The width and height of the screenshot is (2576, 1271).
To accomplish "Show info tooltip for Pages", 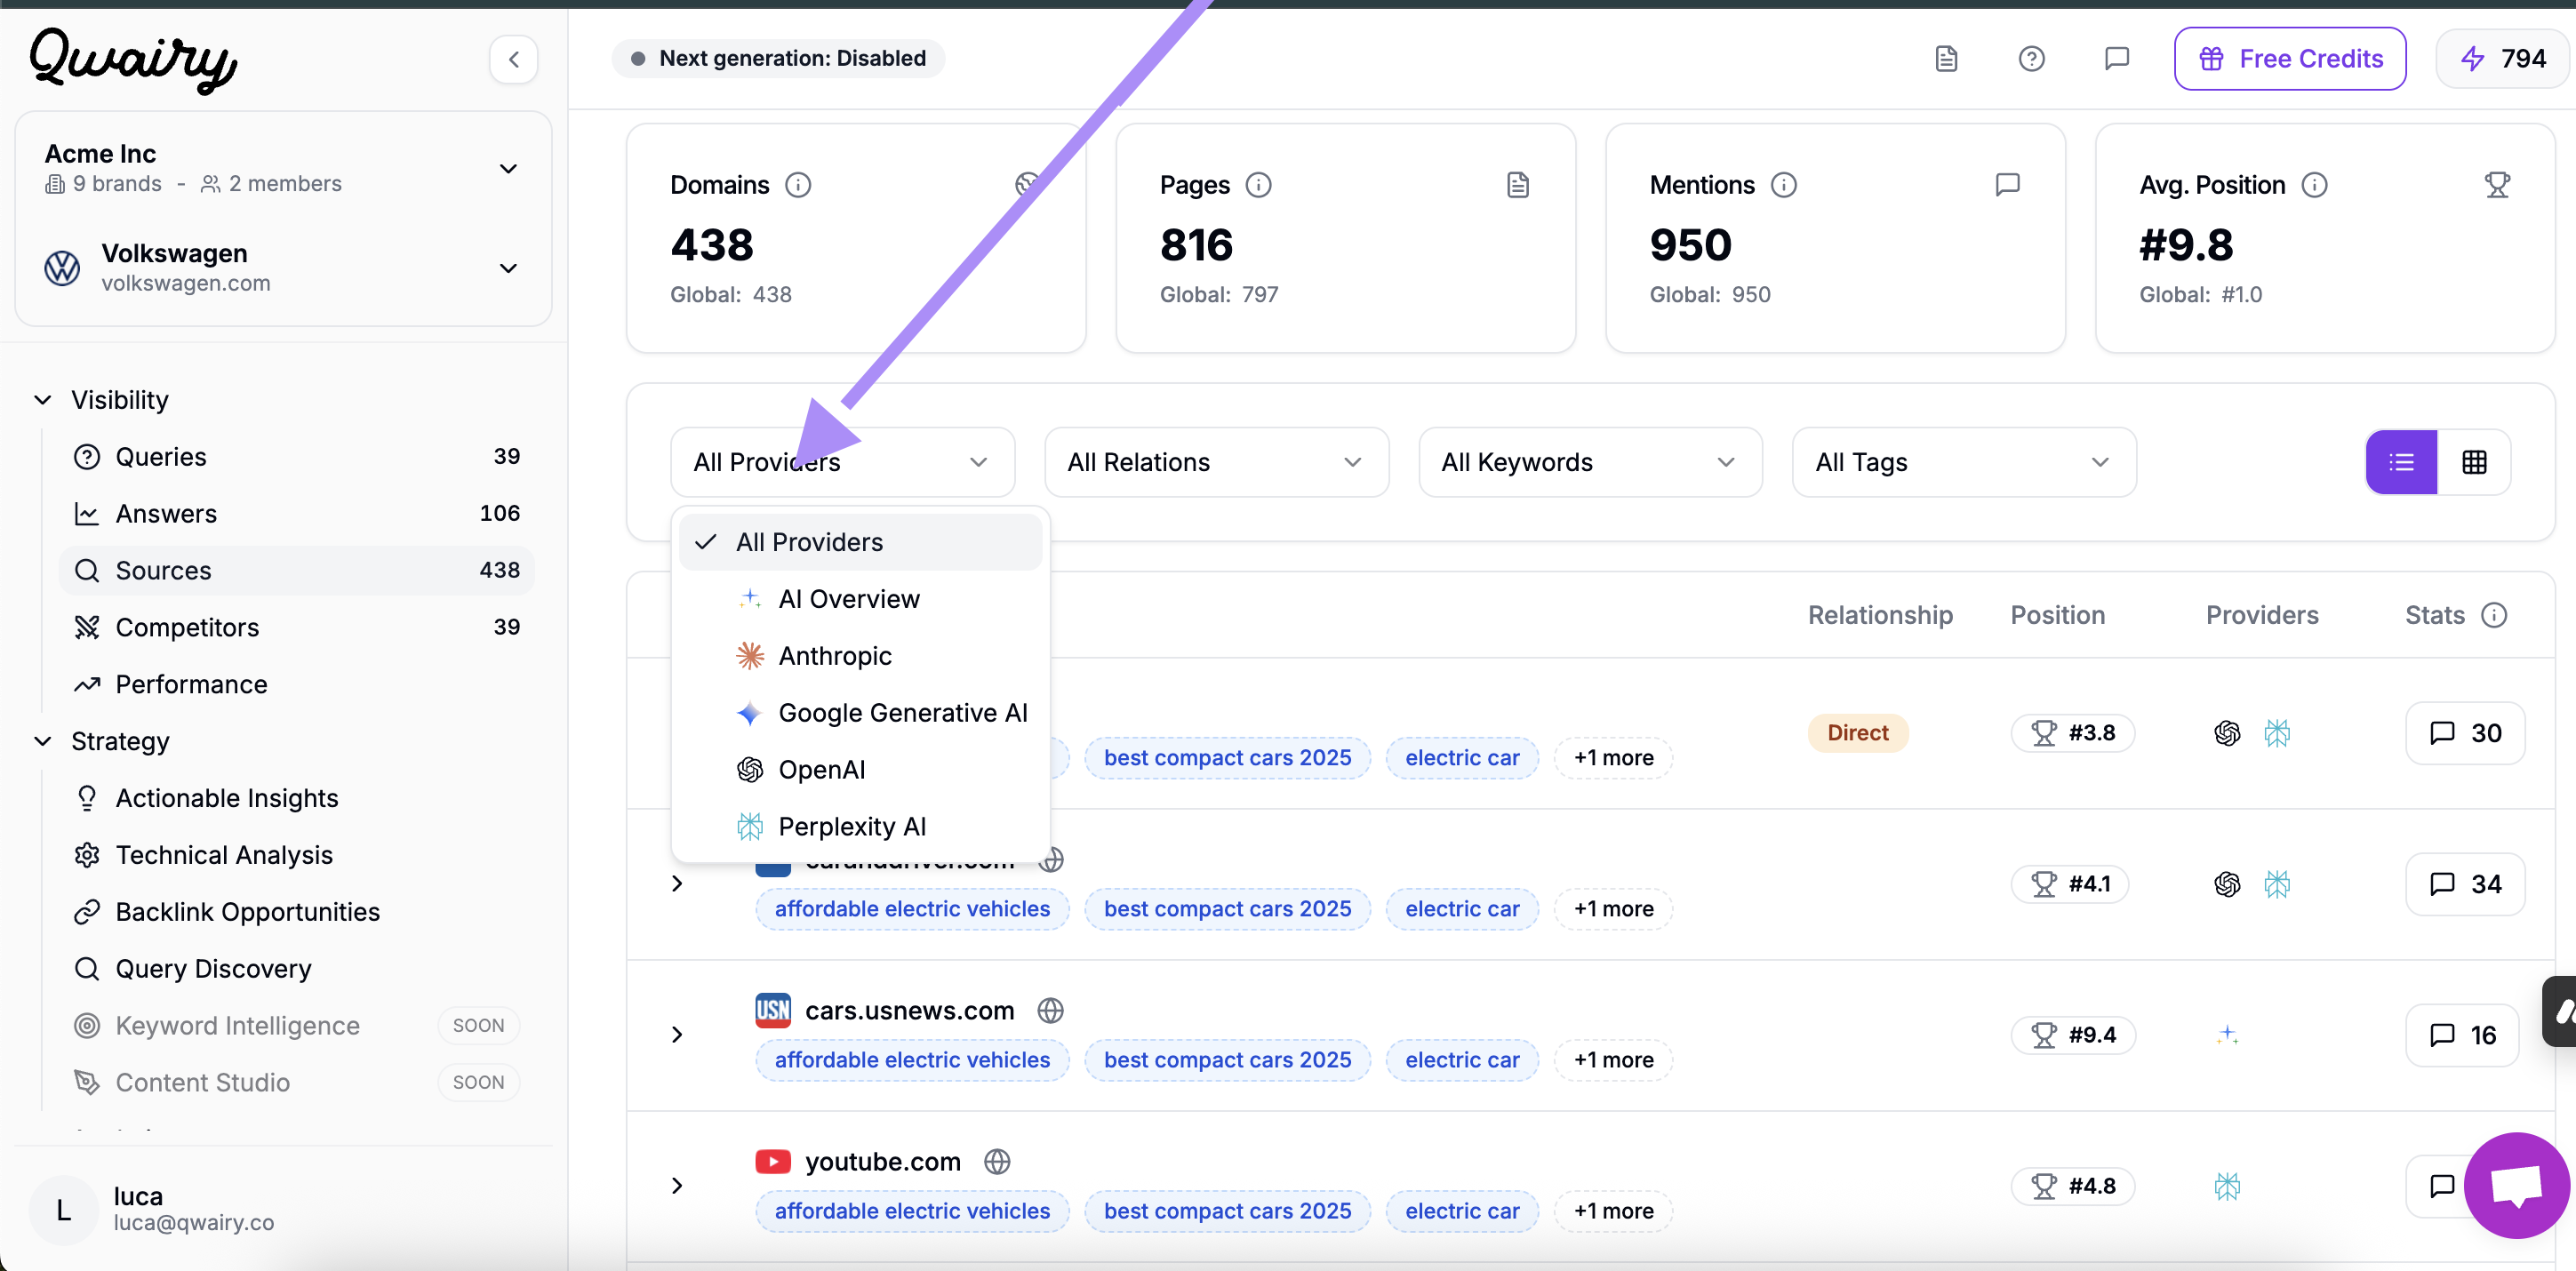I will [1258, 185].
